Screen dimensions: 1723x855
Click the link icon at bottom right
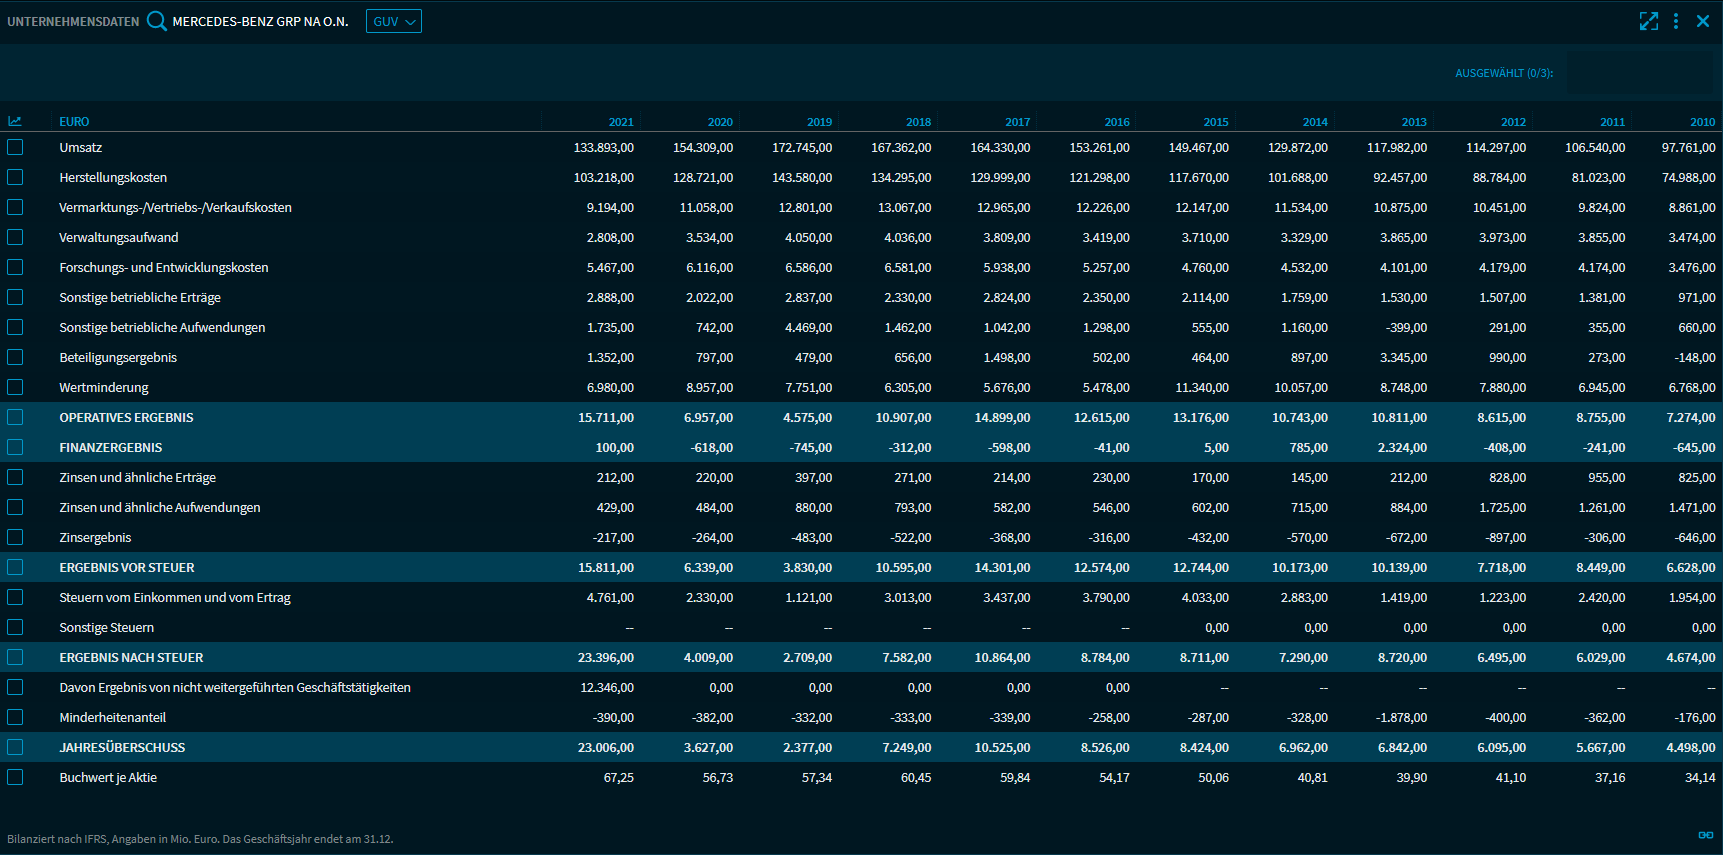click(x=1706, y=835)
